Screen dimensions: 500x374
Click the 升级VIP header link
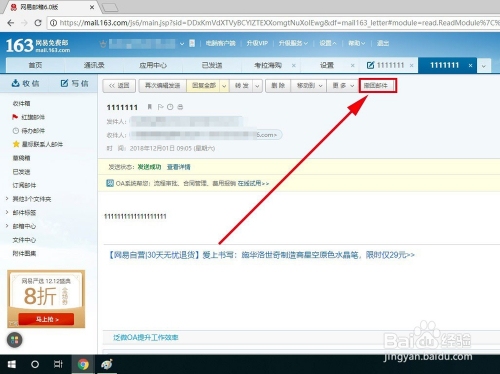tap(257, 43)
